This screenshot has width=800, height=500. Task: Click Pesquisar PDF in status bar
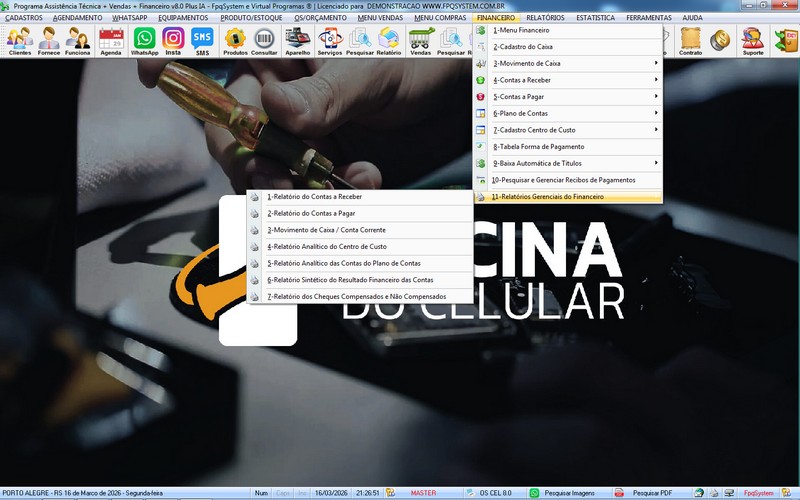click(x=652, y=493)
